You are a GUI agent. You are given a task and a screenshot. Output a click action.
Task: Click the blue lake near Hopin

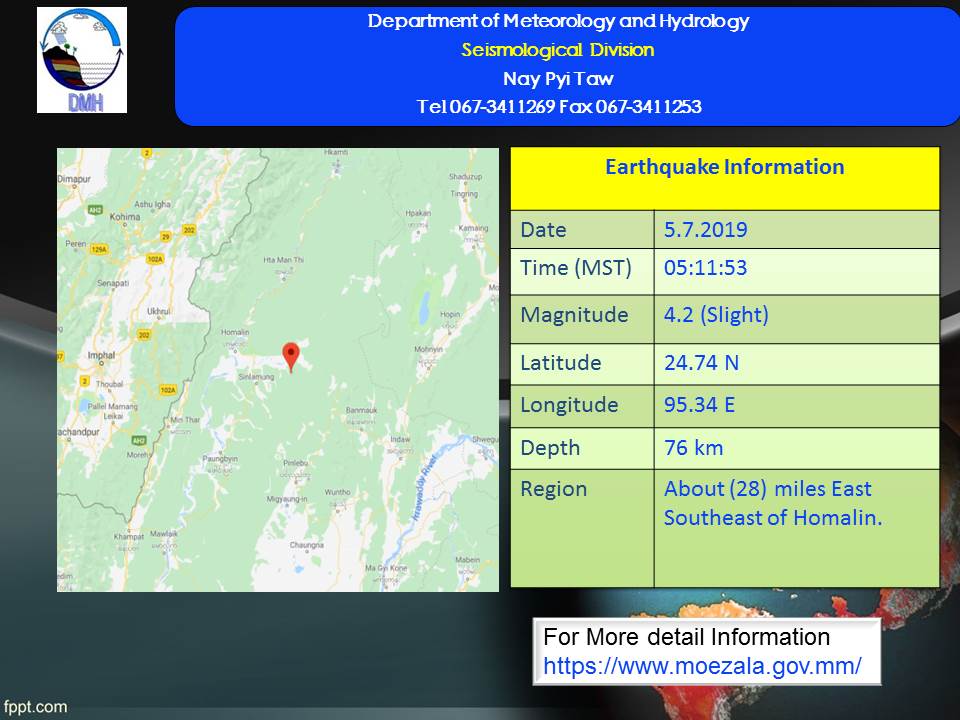(x=424, y=307)
